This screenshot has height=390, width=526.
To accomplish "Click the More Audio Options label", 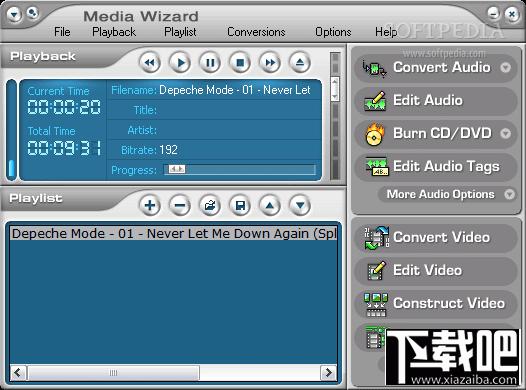I will (440, 194).
